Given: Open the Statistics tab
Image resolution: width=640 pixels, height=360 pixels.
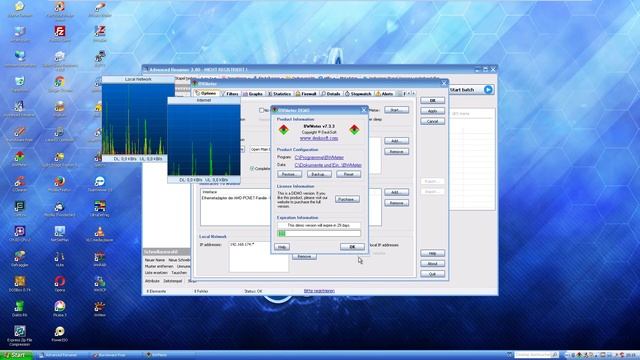Looking at the screenshot, I should point(280,93).
